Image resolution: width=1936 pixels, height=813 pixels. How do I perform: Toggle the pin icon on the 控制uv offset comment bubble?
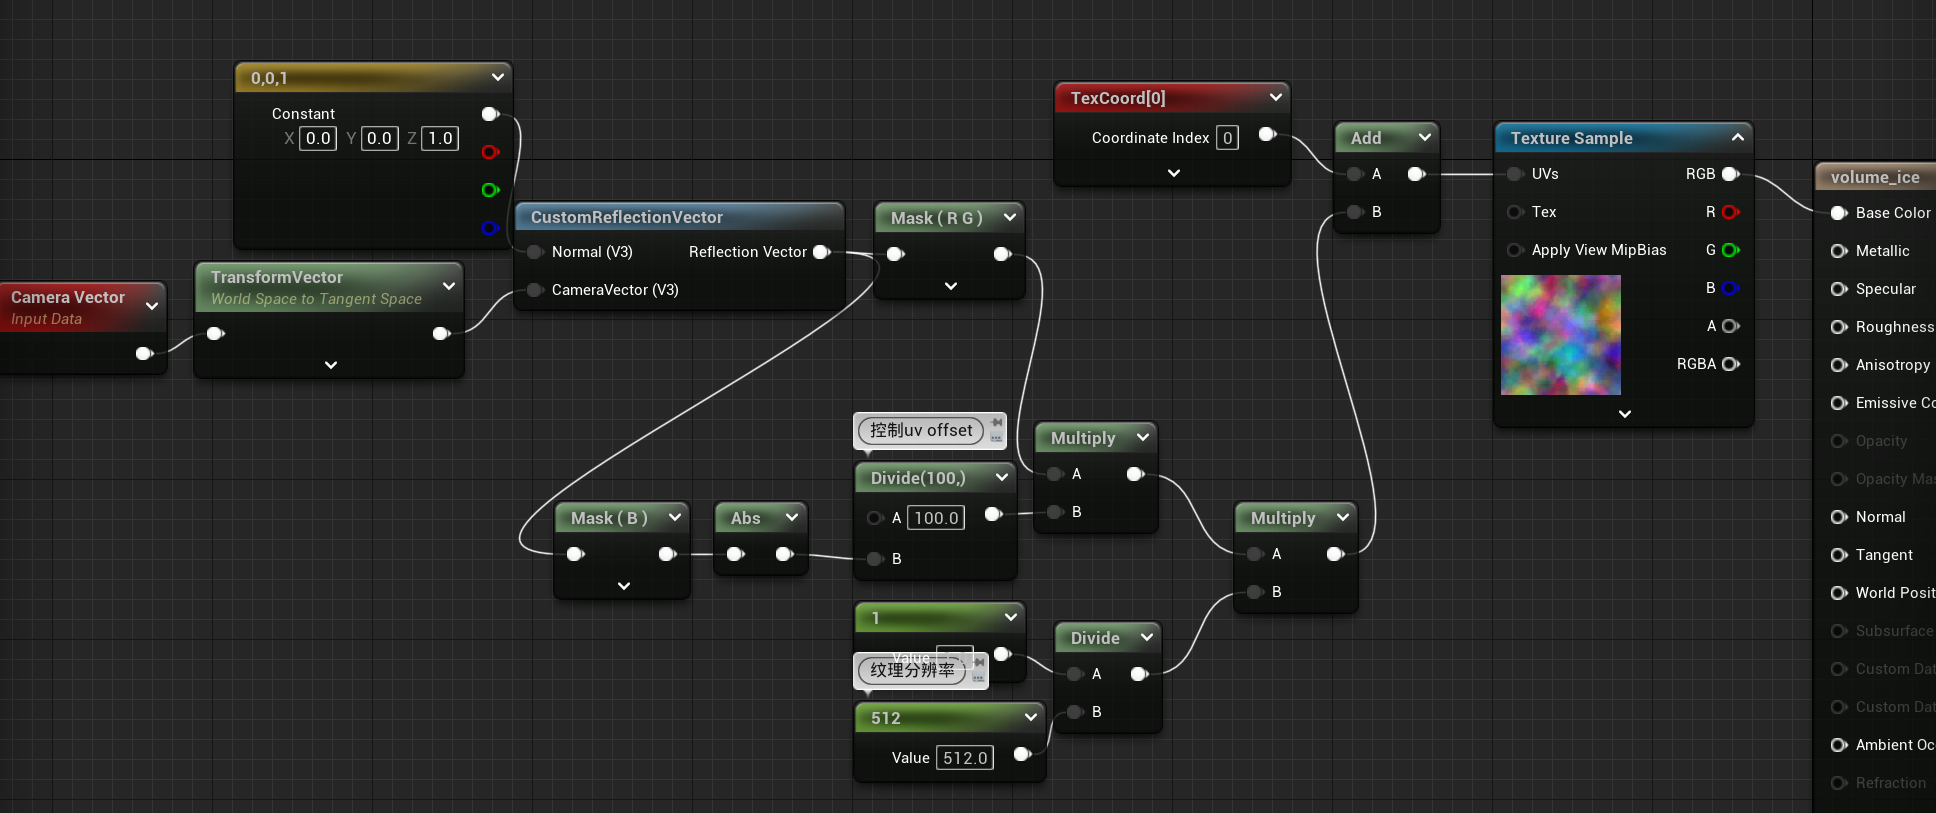point(997,423)
